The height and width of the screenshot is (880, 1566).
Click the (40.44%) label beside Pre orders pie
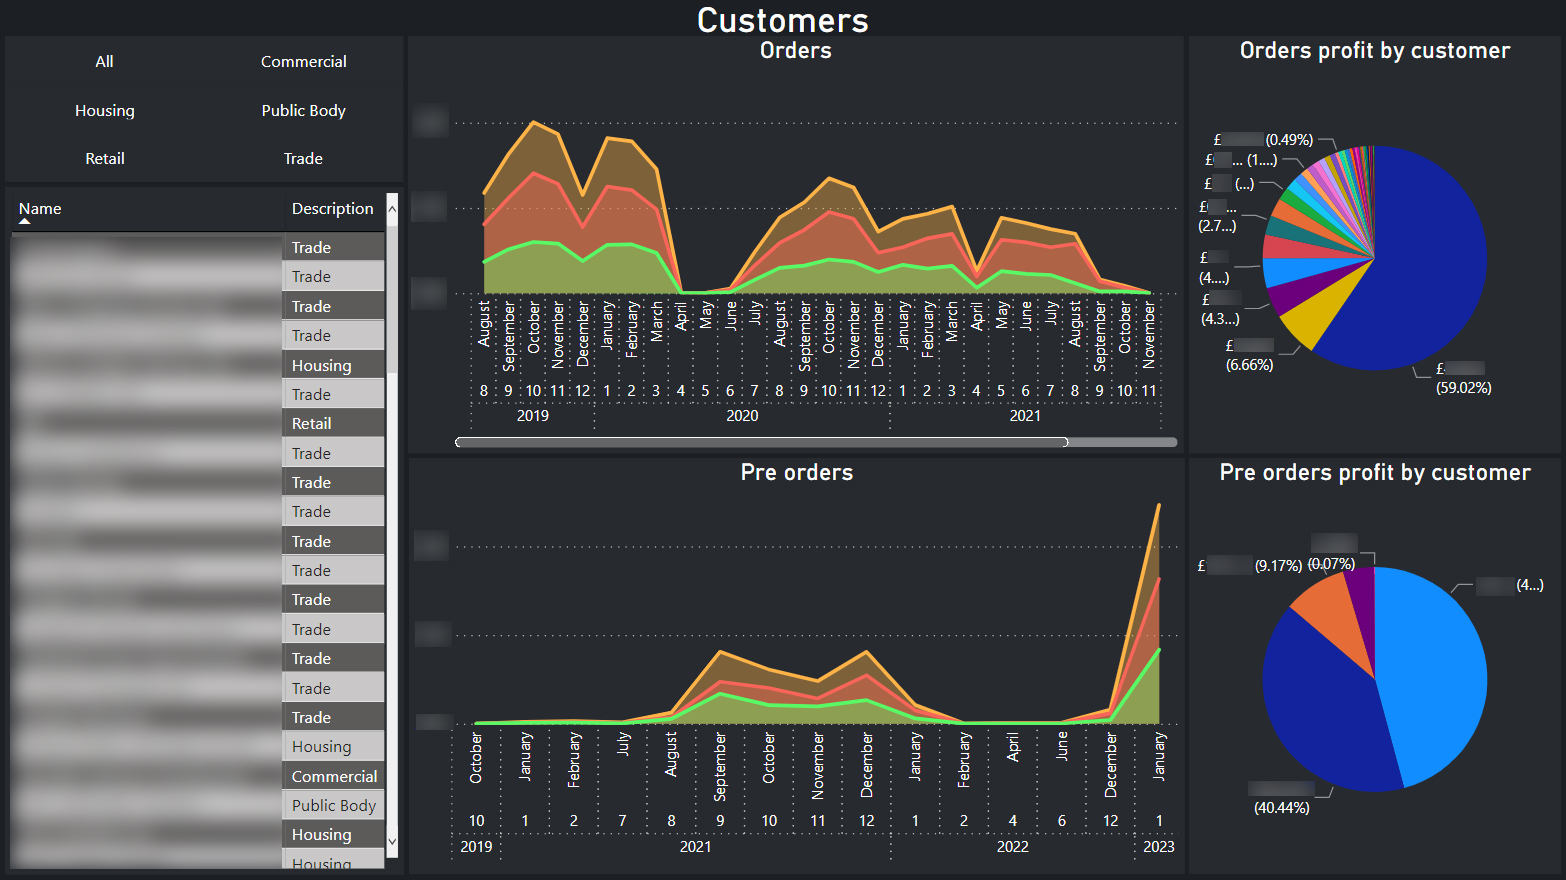pyautogui.click(x=1282, y=808)
